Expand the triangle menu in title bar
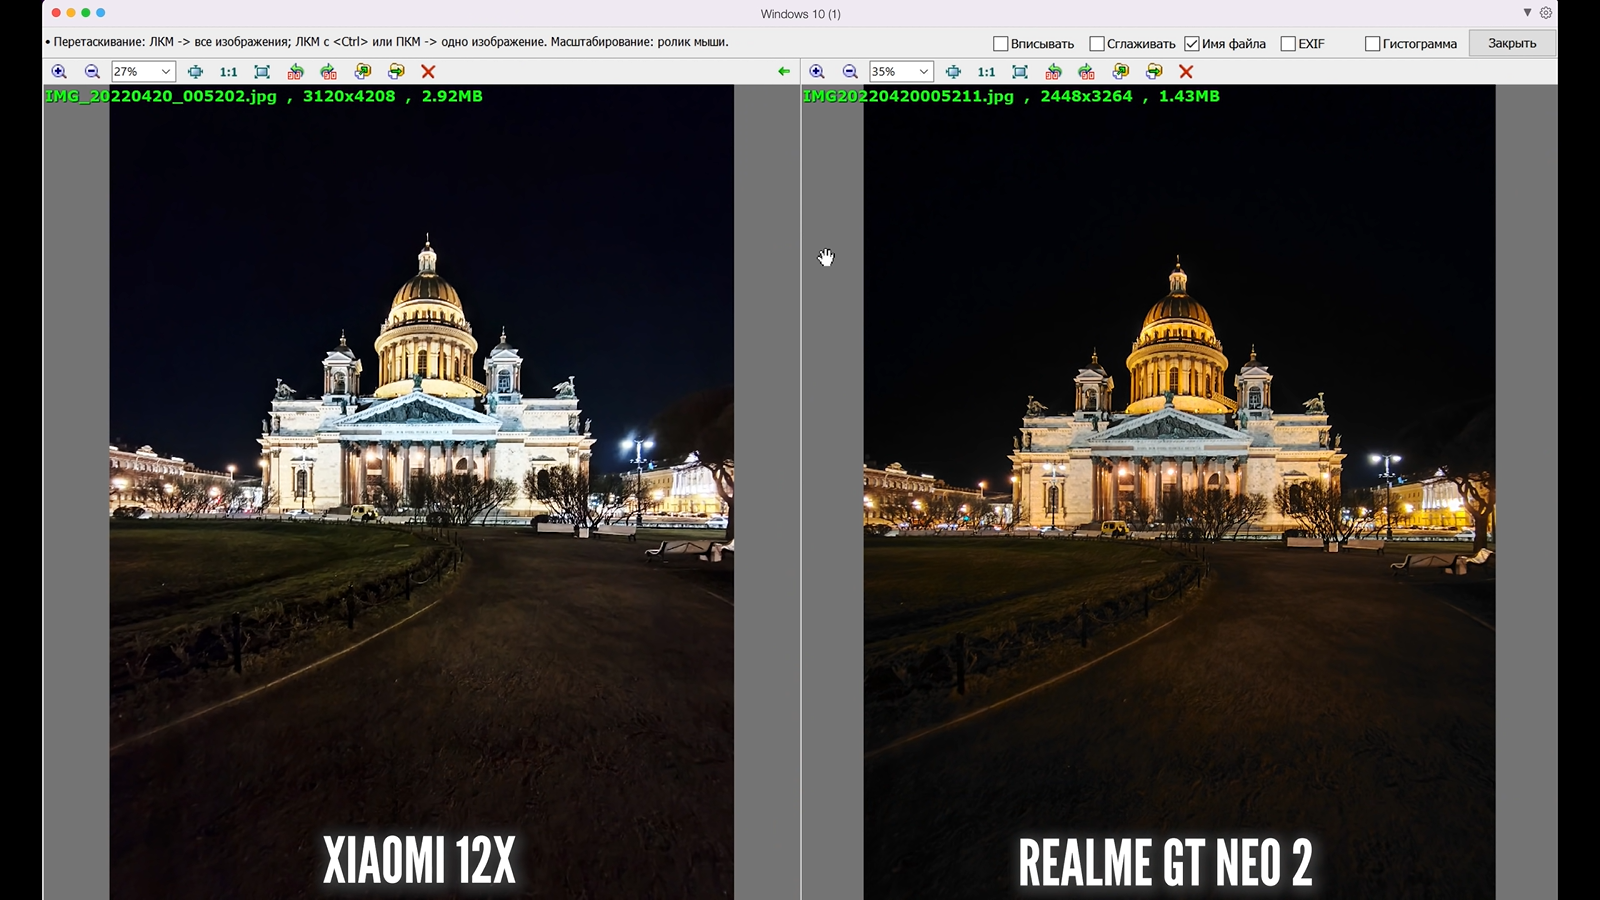This screenshot has width=1600, height=900. click(1527, 13)
